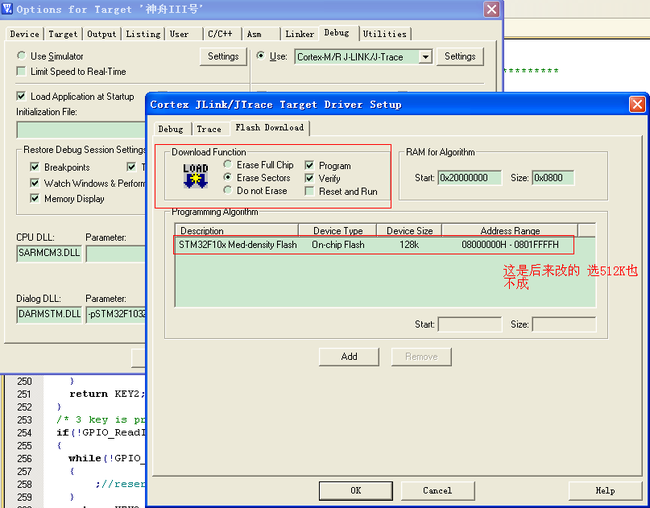Toggle the Program checkbox
The height and width of the screenshot is (508, 650).
pos(309,165)
